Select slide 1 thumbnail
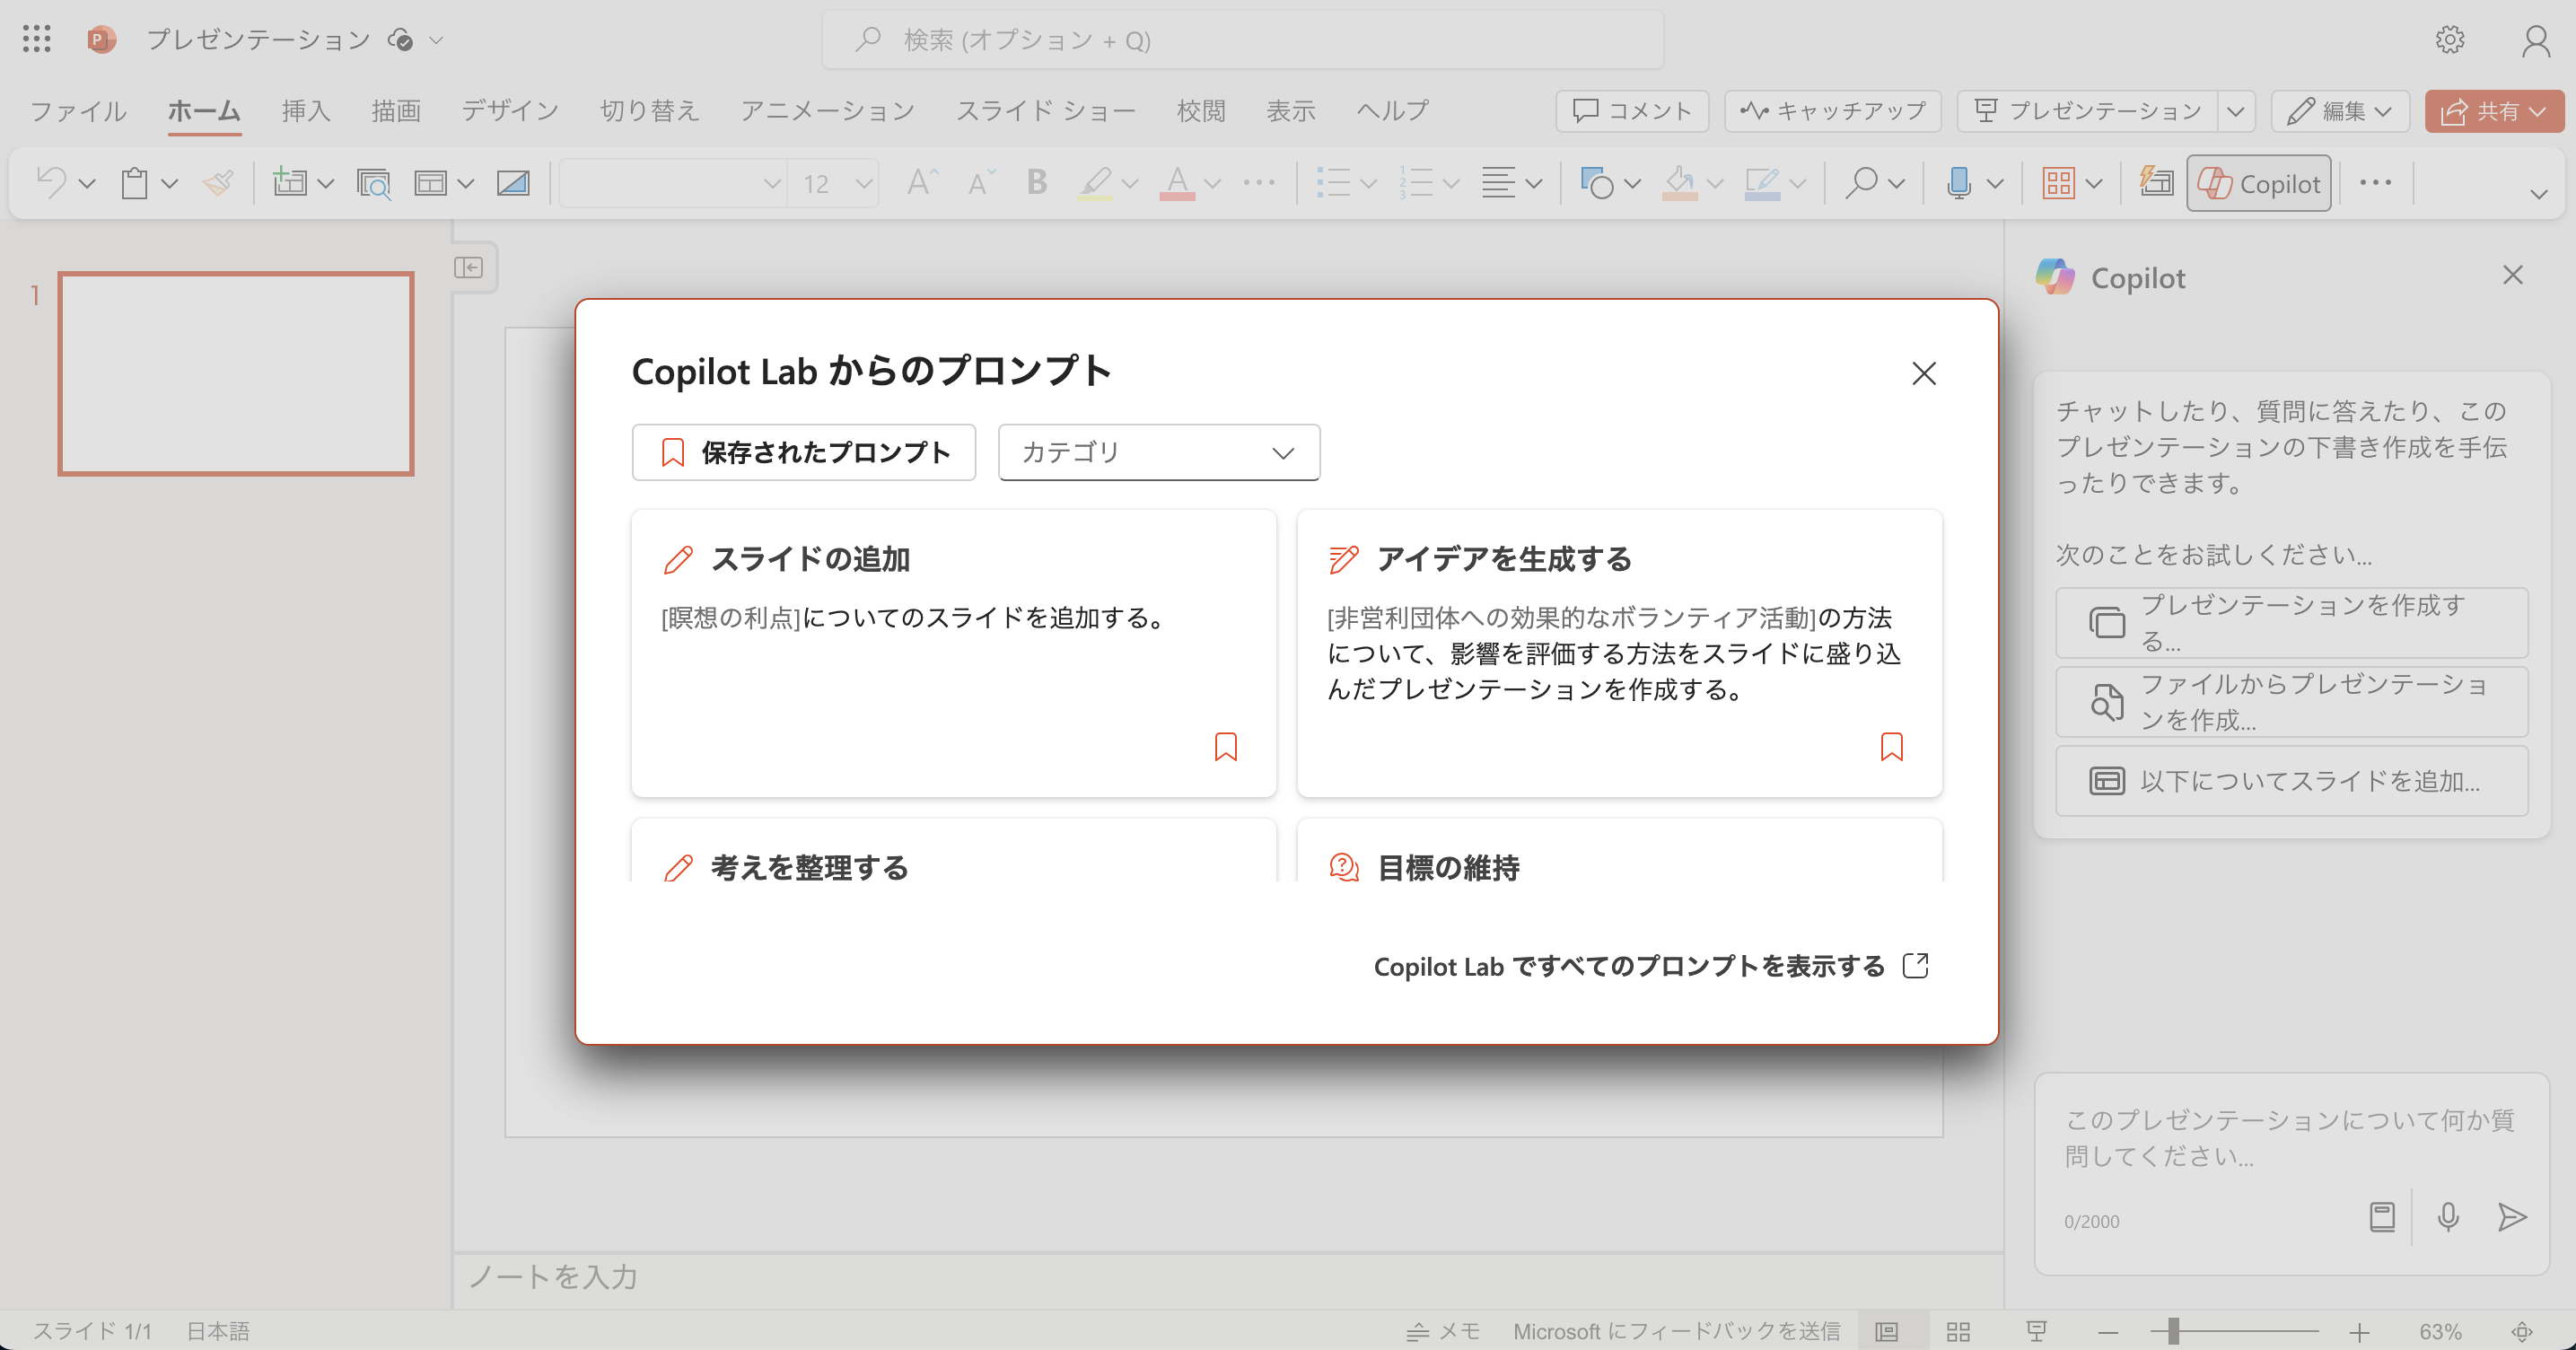Image resolution: width=2576 pixels, height=1350 pixels. point(236,374)
